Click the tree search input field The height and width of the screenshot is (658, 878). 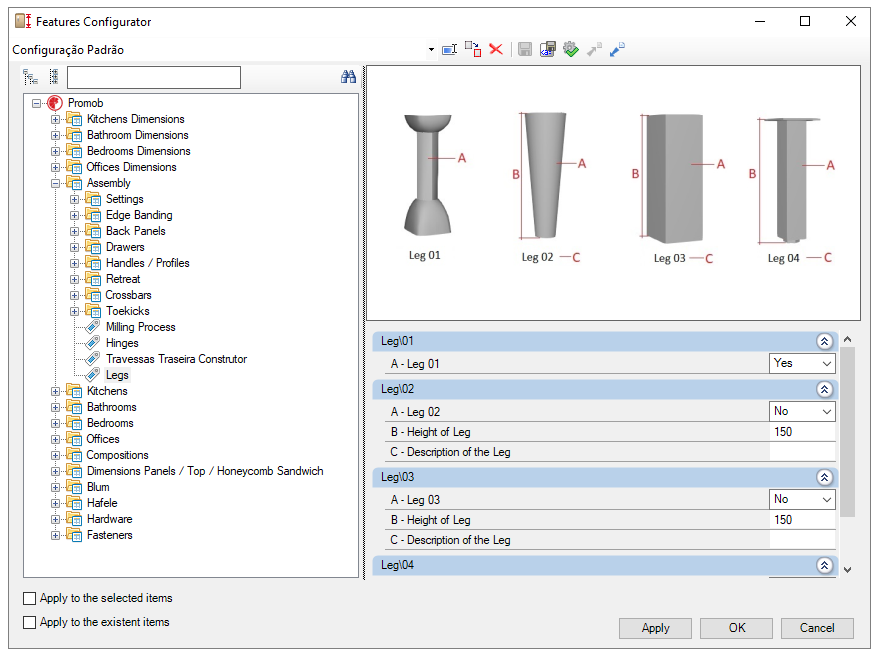click(154, 77)
